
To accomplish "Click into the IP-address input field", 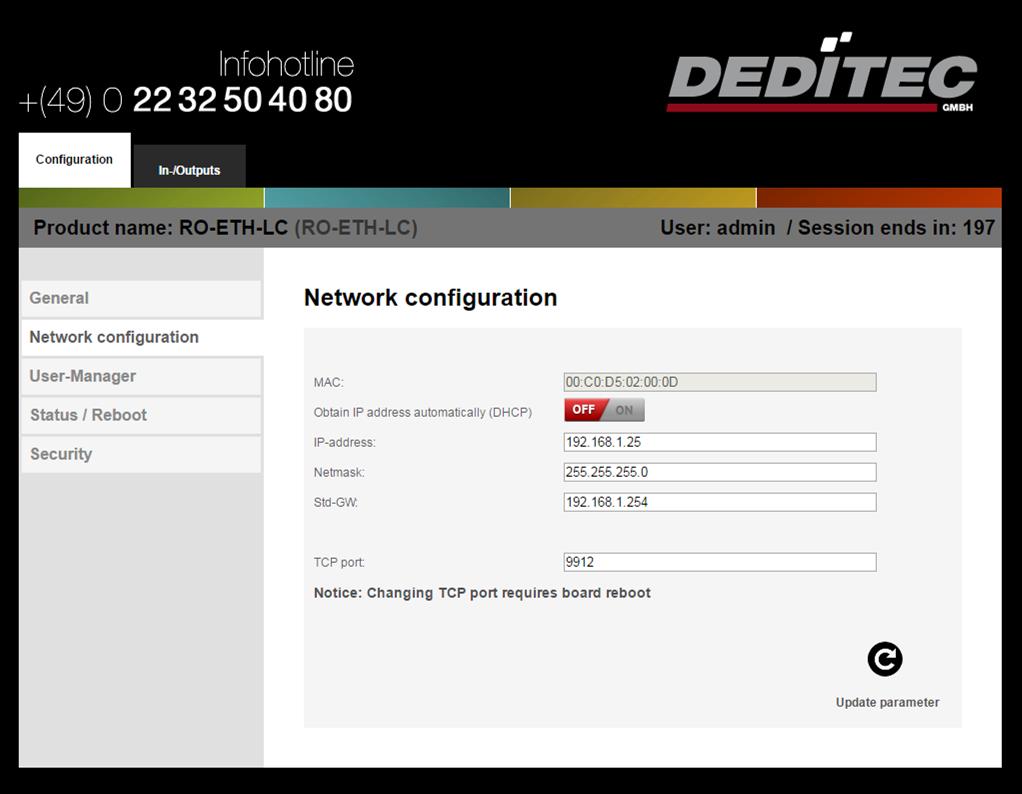I will click(719, 442).
